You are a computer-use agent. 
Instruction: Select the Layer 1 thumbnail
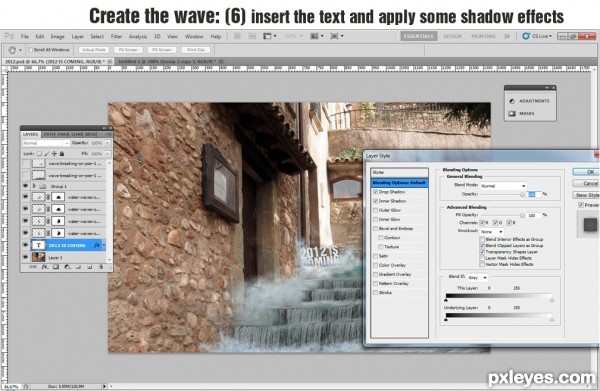click(x=38, y=257)
